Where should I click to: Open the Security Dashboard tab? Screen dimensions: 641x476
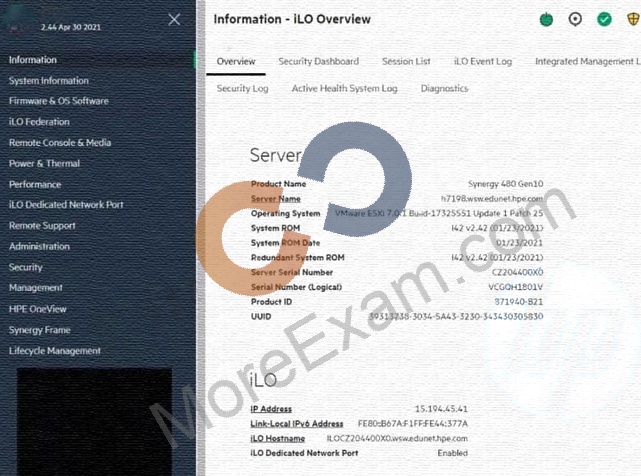tap(318, 61)
